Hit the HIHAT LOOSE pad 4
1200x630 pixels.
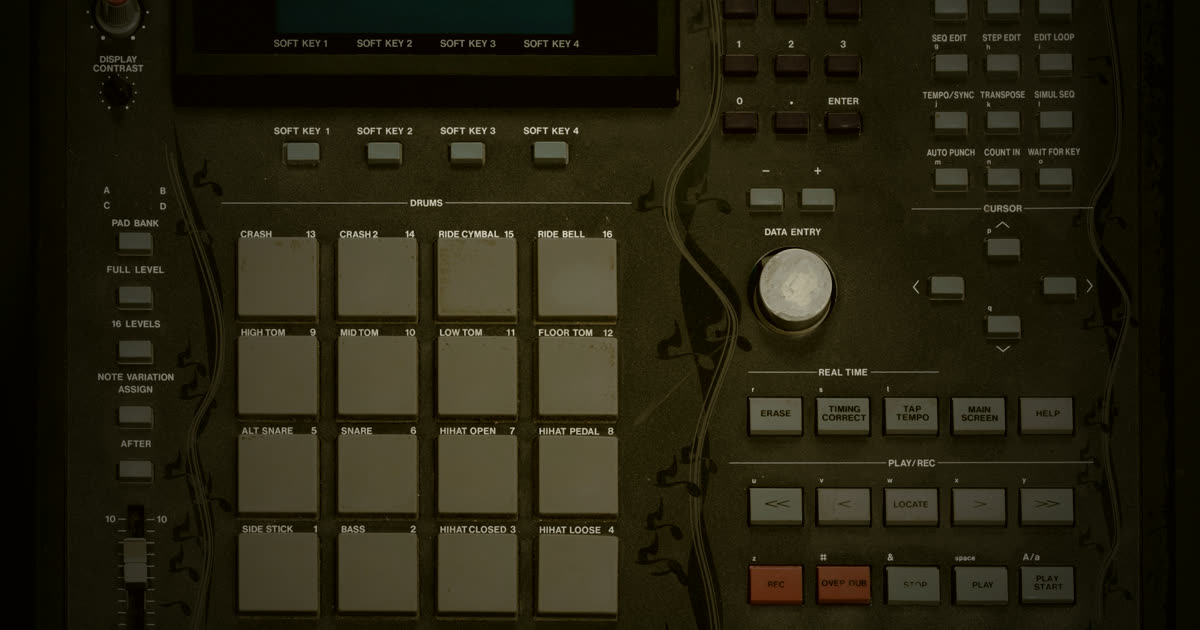tap(578, 574)
